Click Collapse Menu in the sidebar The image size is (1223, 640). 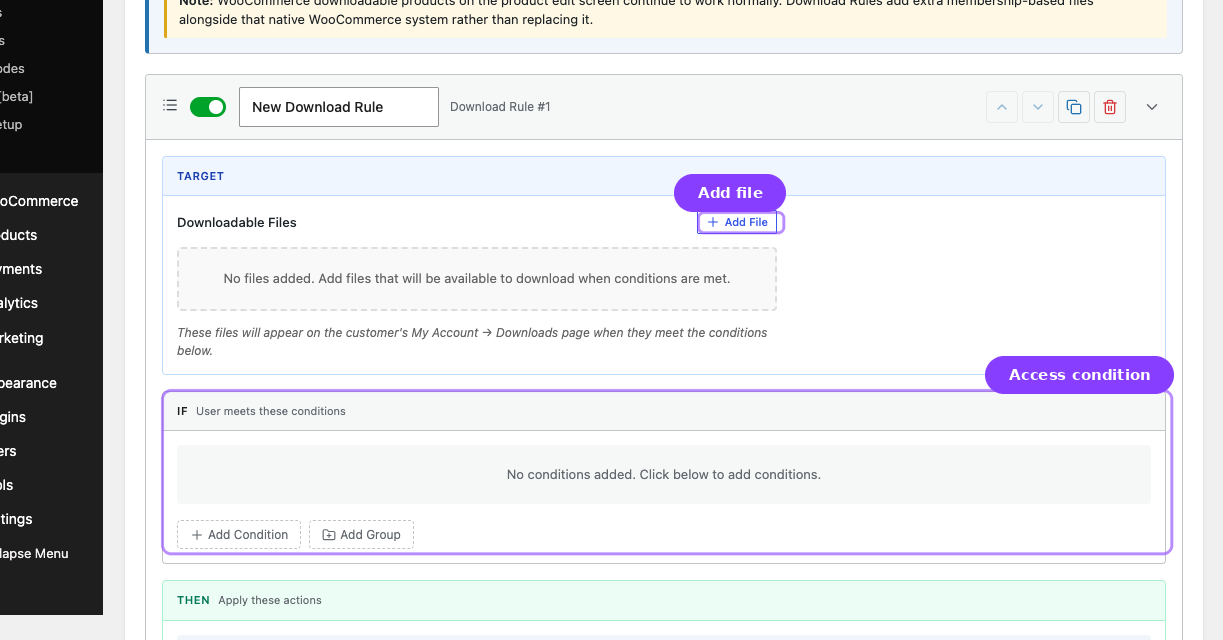35,553
